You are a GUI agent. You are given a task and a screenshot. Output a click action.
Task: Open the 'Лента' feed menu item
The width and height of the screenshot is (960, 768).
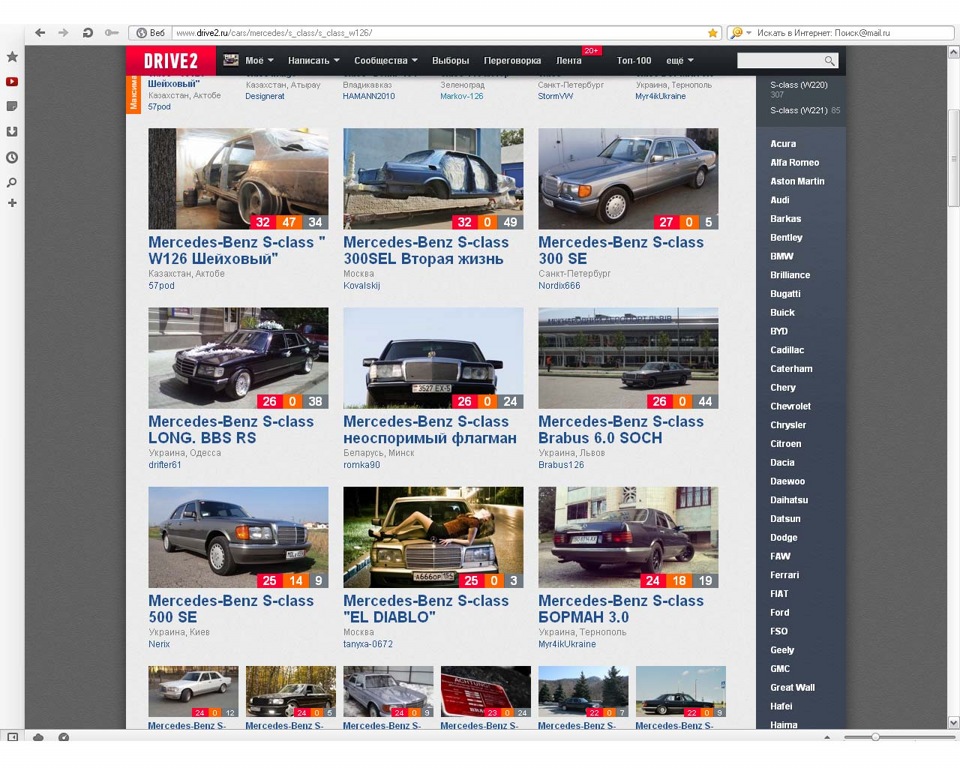click(x=569, y=61)
